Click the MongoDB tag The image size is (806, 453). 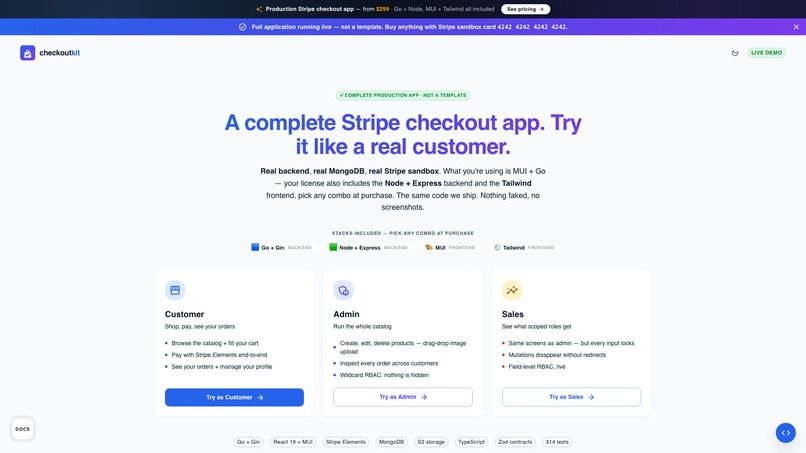click(391, 442)
